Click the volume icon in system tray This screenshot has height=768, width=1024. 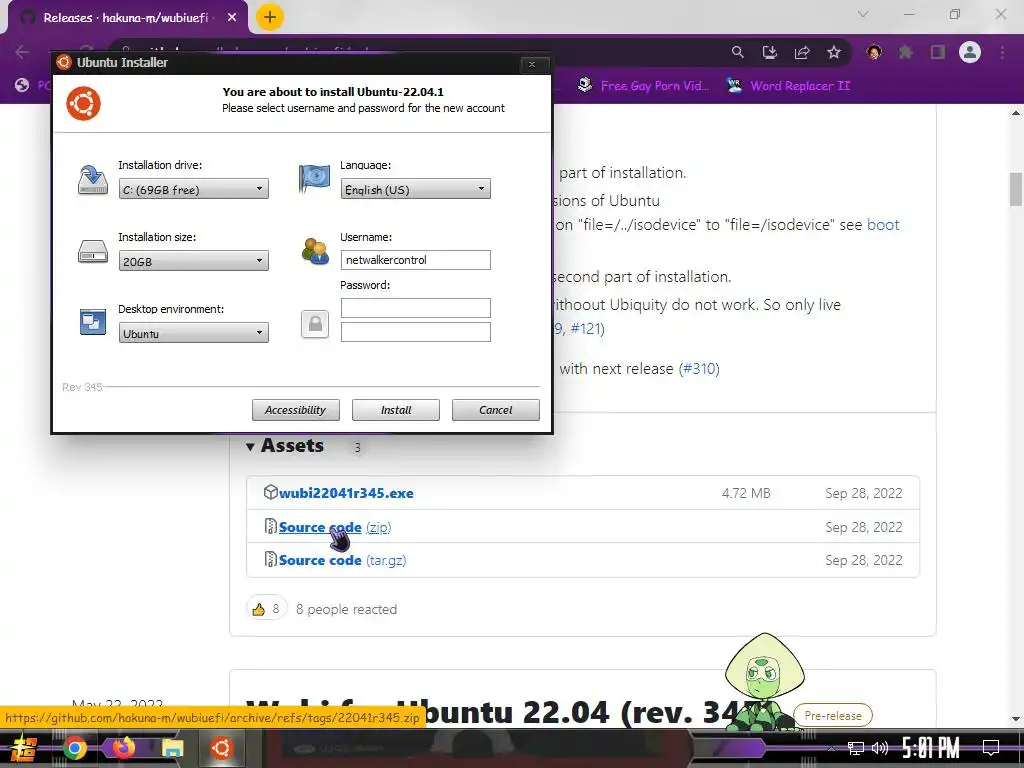[880, 748]
